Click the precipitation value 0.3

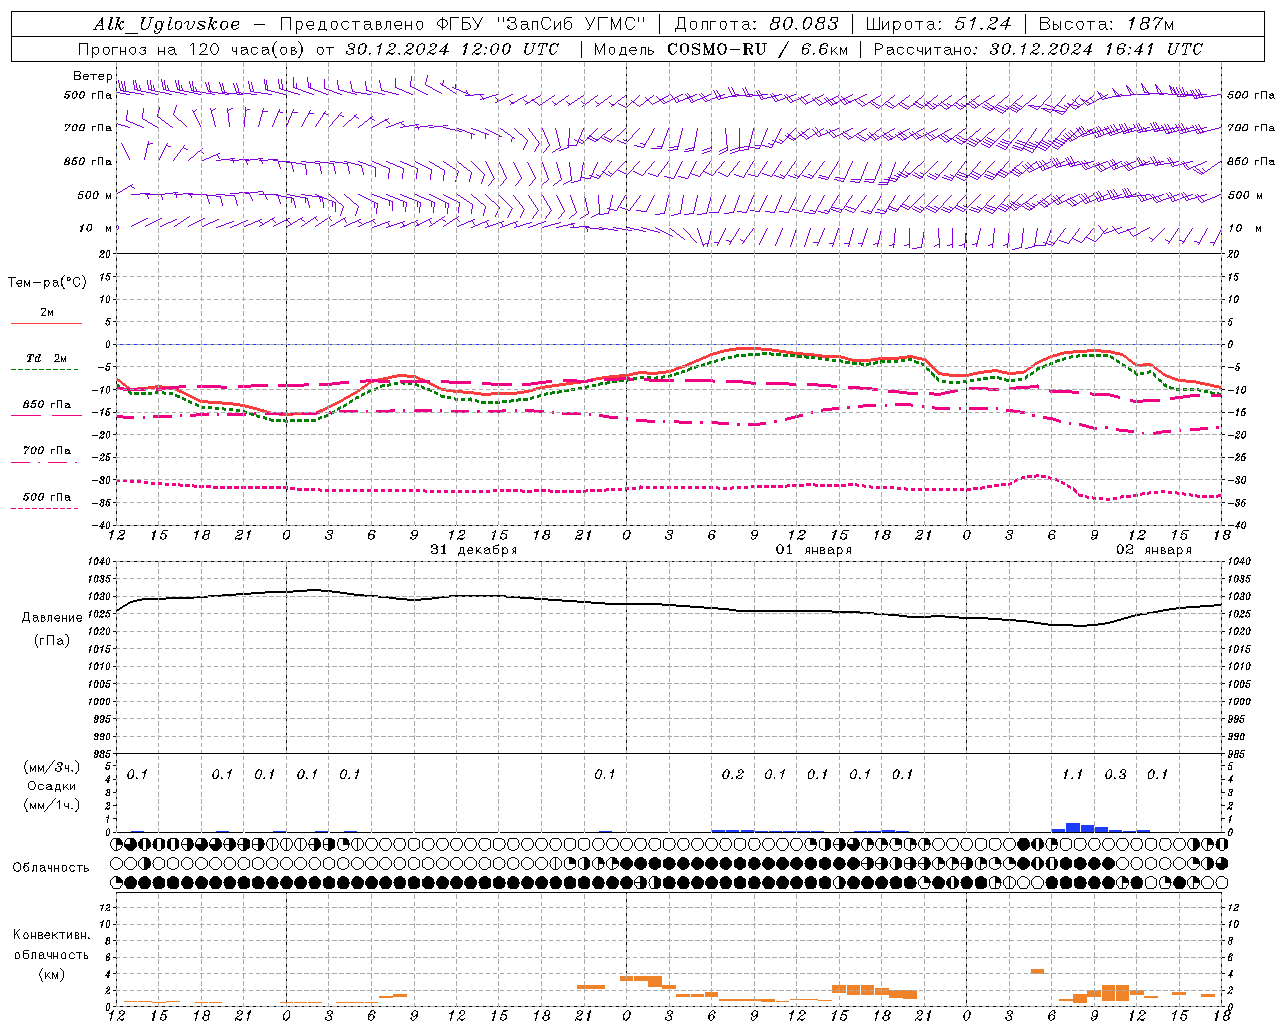point(1115,775)
